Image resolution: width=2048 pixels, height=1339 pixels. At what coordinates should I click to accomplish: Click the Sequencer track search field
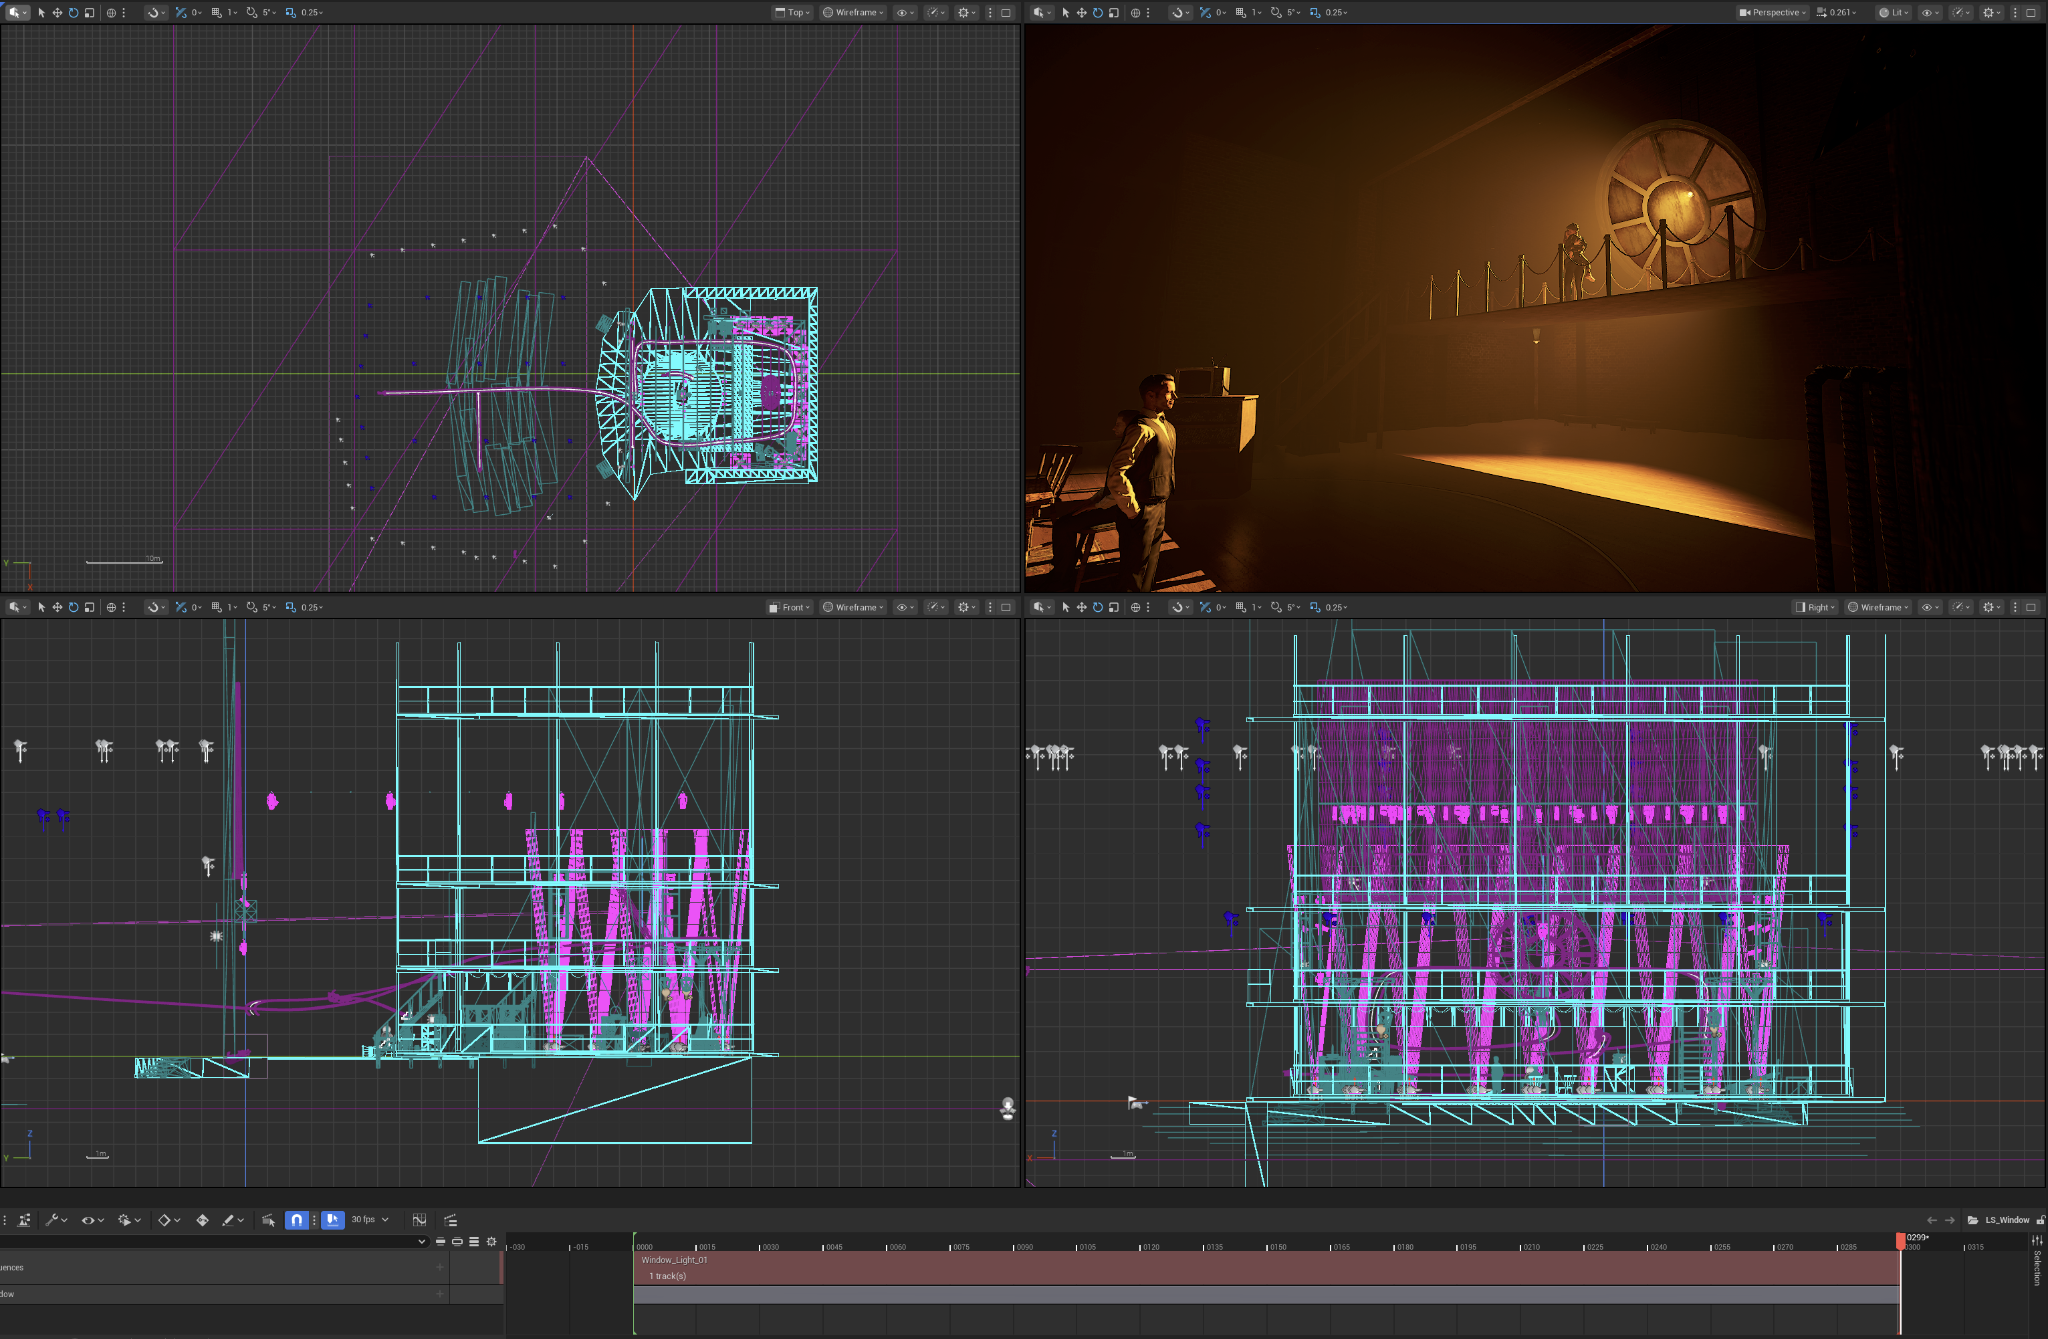pos(213,1241)
